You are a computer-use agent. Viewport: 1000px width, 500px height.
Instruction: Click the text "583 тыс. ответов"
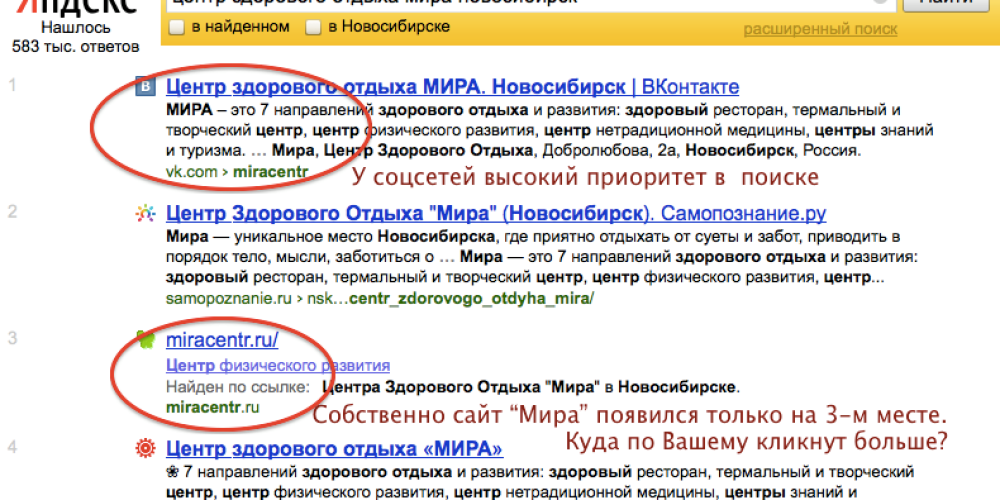pos(75,47)
